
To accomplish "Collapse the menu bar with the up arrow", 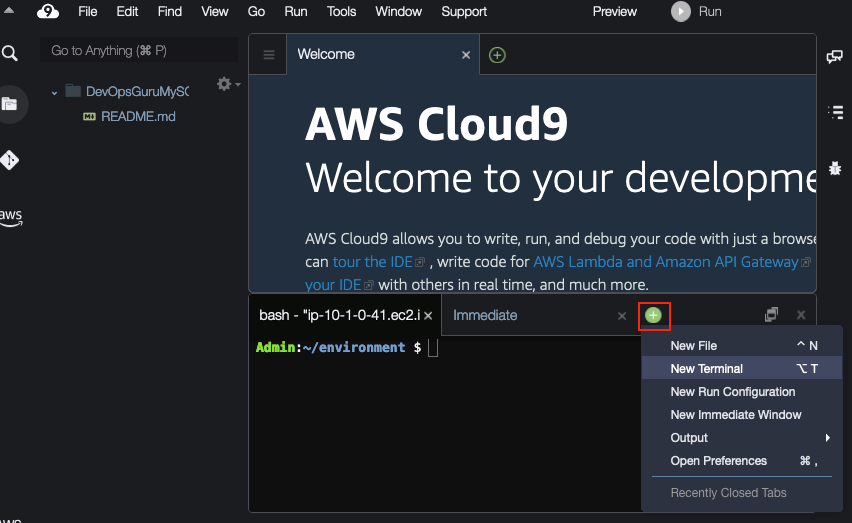I will pos(9,10).
